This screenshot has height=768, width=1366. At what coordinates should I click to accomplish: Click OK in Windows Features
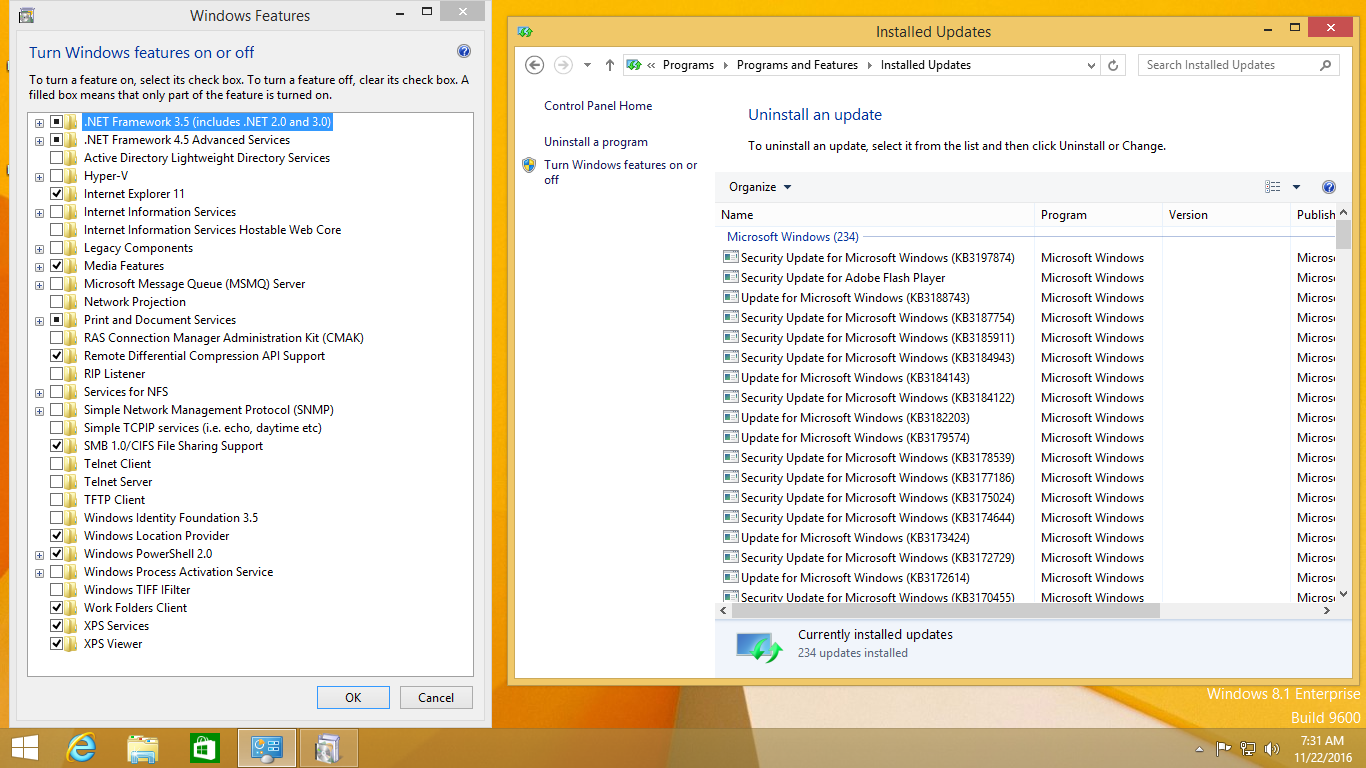pos(353,698)
